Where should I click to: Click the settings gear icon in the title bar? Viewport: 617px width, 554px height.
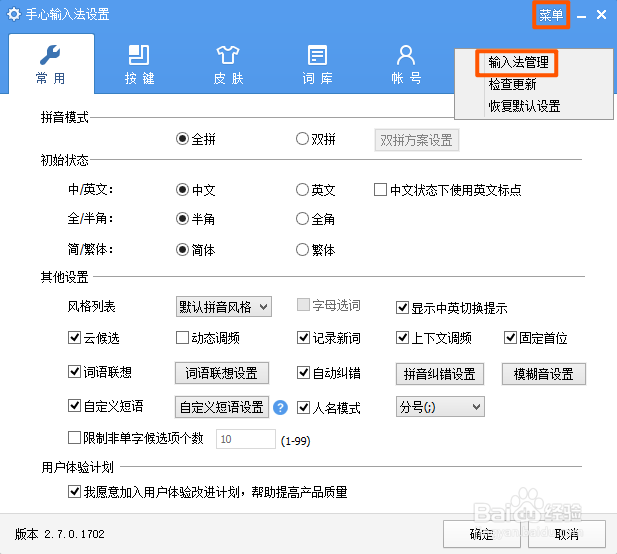[14, 14]
